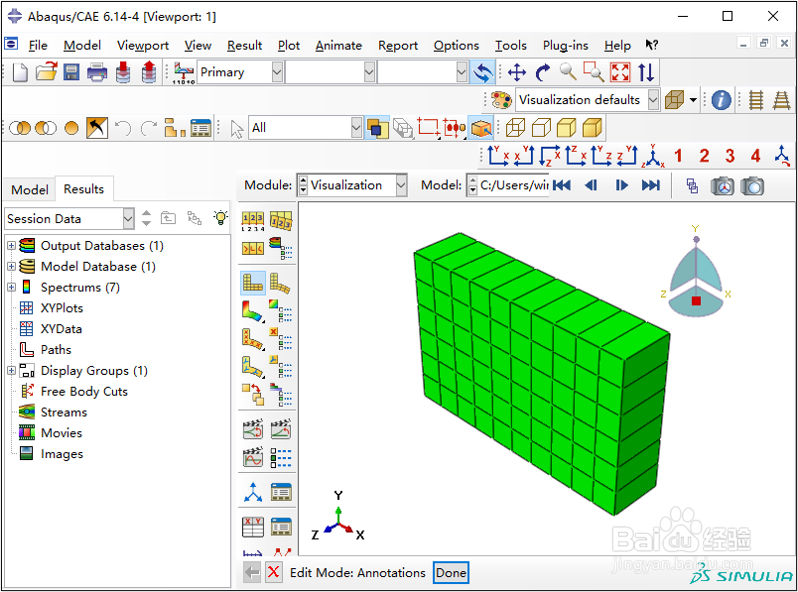
Task: Toggle perspective view on
Action: 782,100
